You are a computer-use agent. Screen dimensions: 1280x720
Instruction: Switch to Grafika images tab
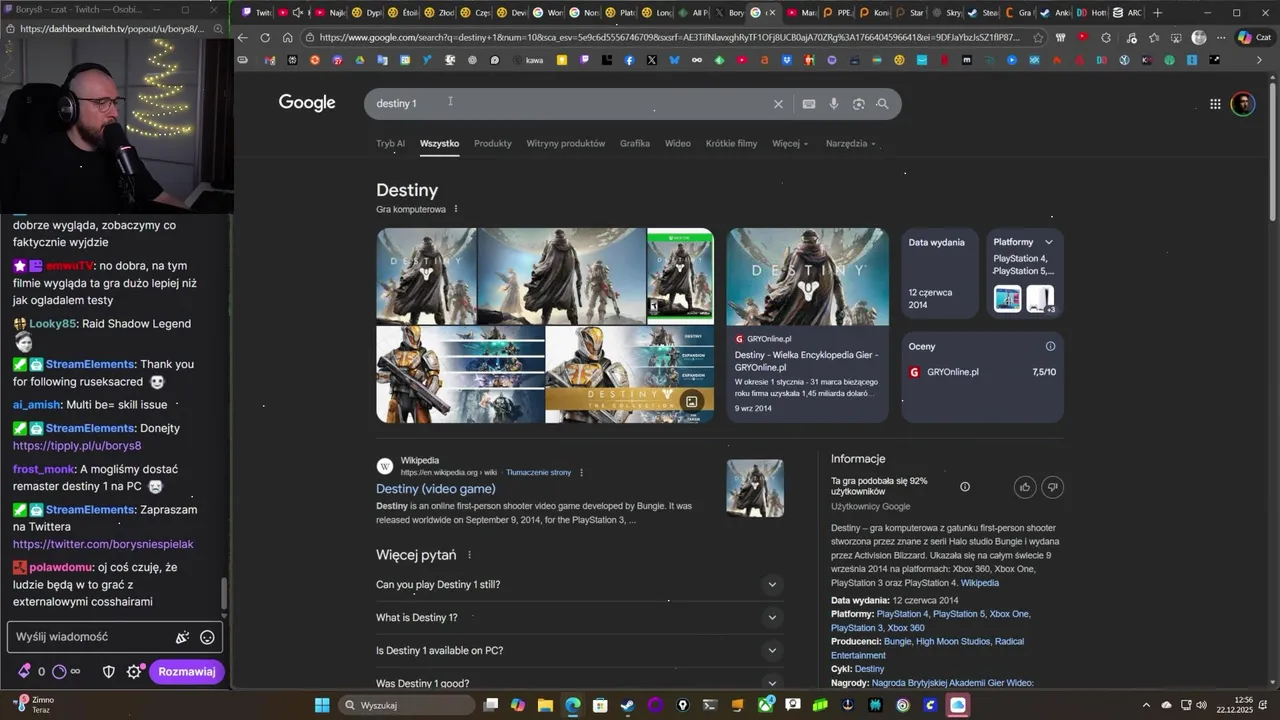pos(634,144)
